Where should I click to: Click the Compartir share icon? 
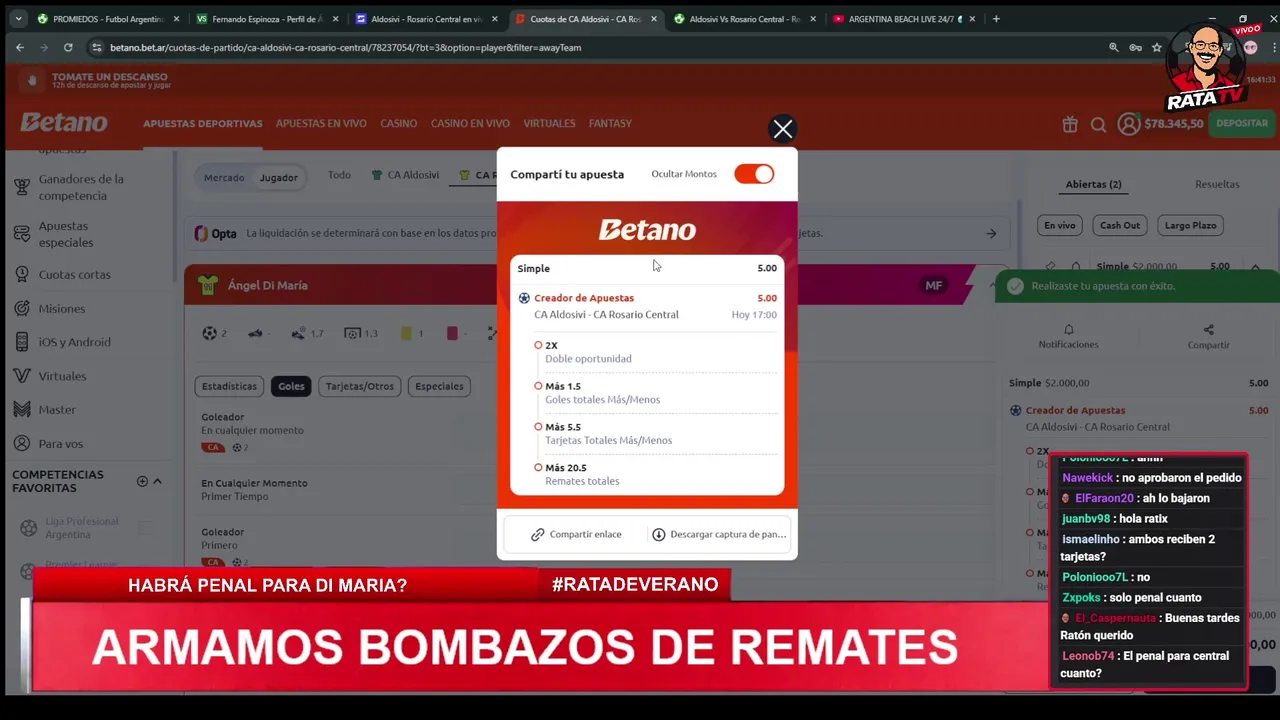[x=1208, y=329]
